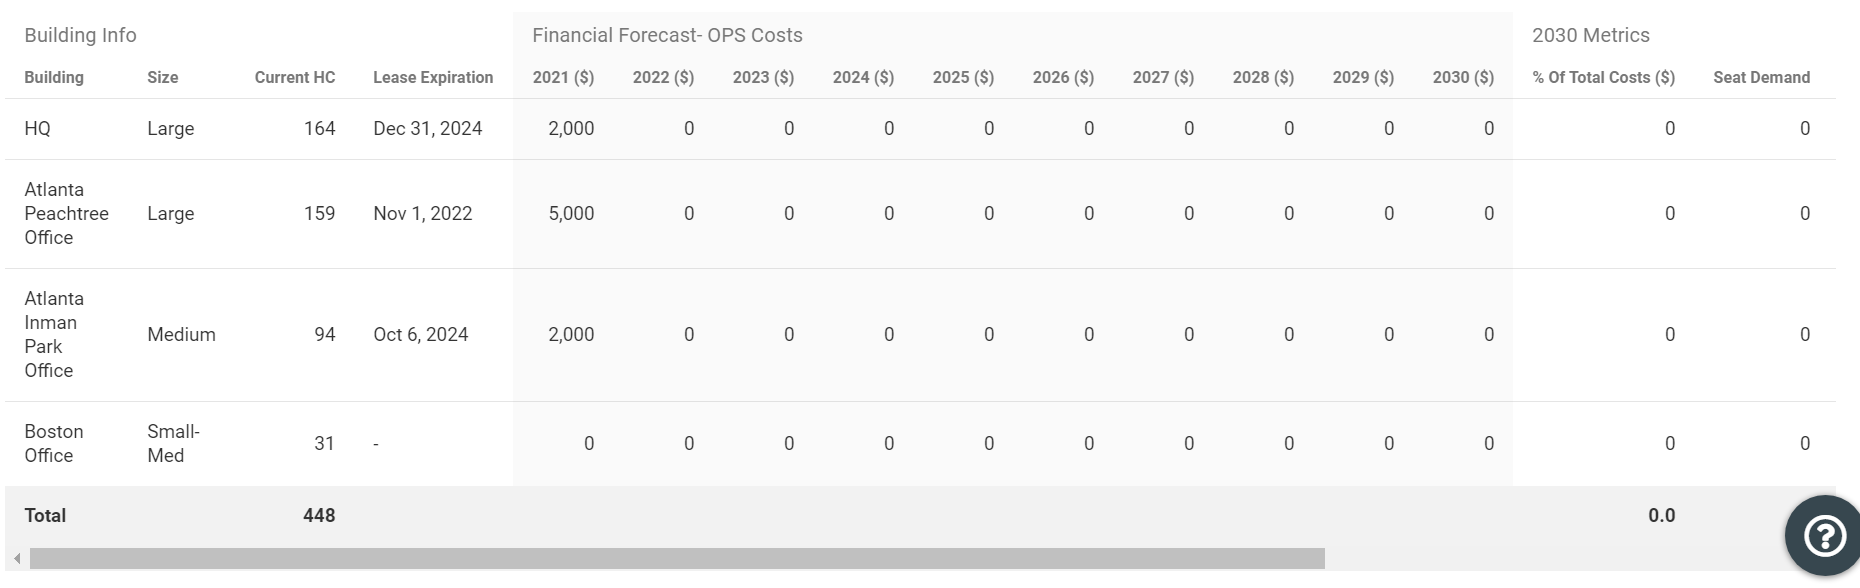This screenshot has height=588, width=1860.
Task: Open the help question mark button
Action: 1824,536
